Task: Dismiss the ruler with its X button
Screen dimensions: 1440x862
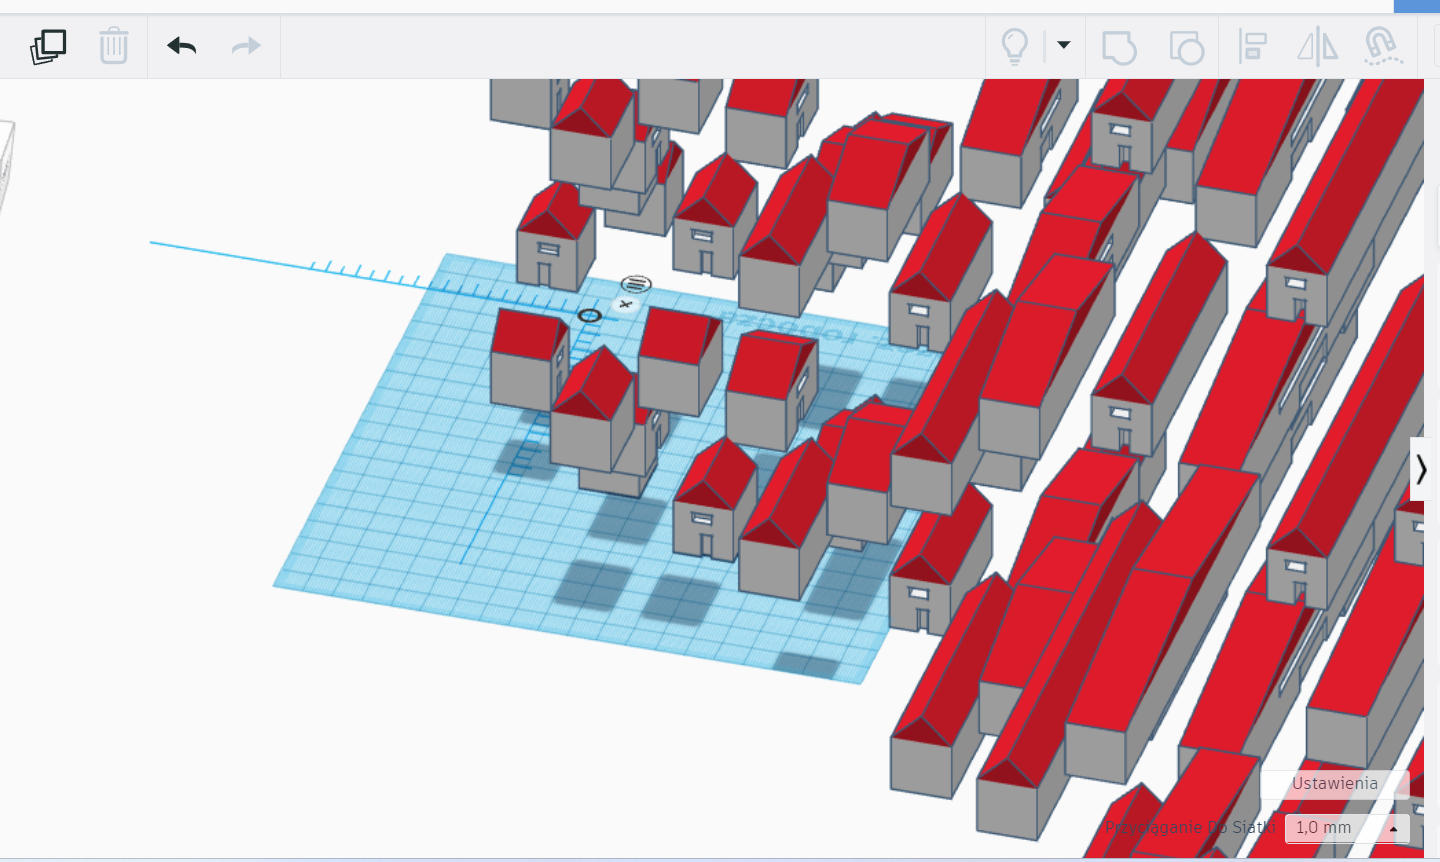Action: tap(626, 304)
